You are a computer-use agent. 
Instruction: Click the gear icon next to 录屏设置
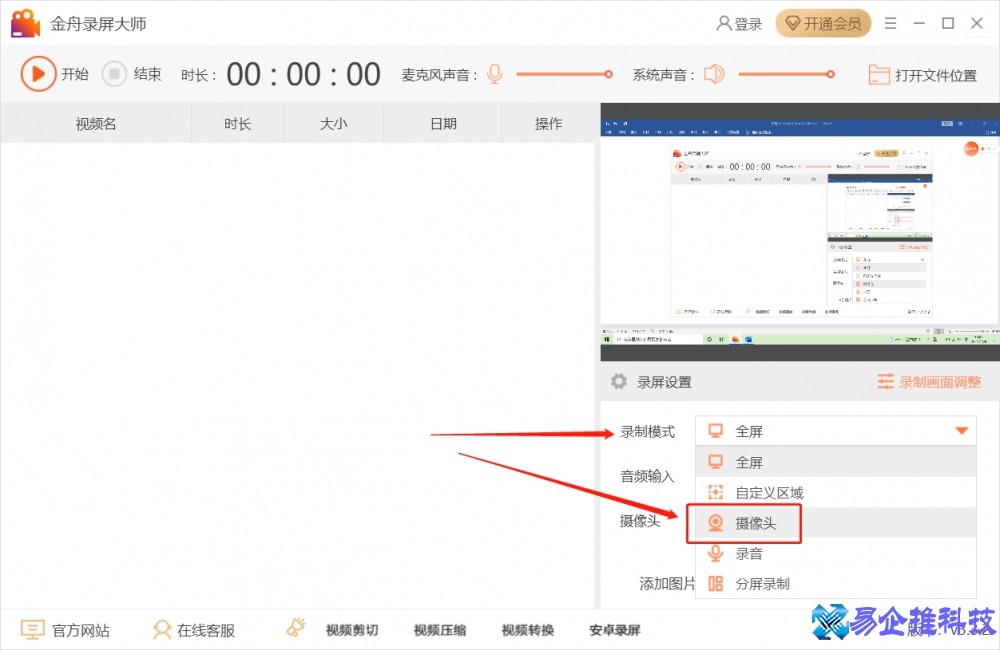(617, 381)
